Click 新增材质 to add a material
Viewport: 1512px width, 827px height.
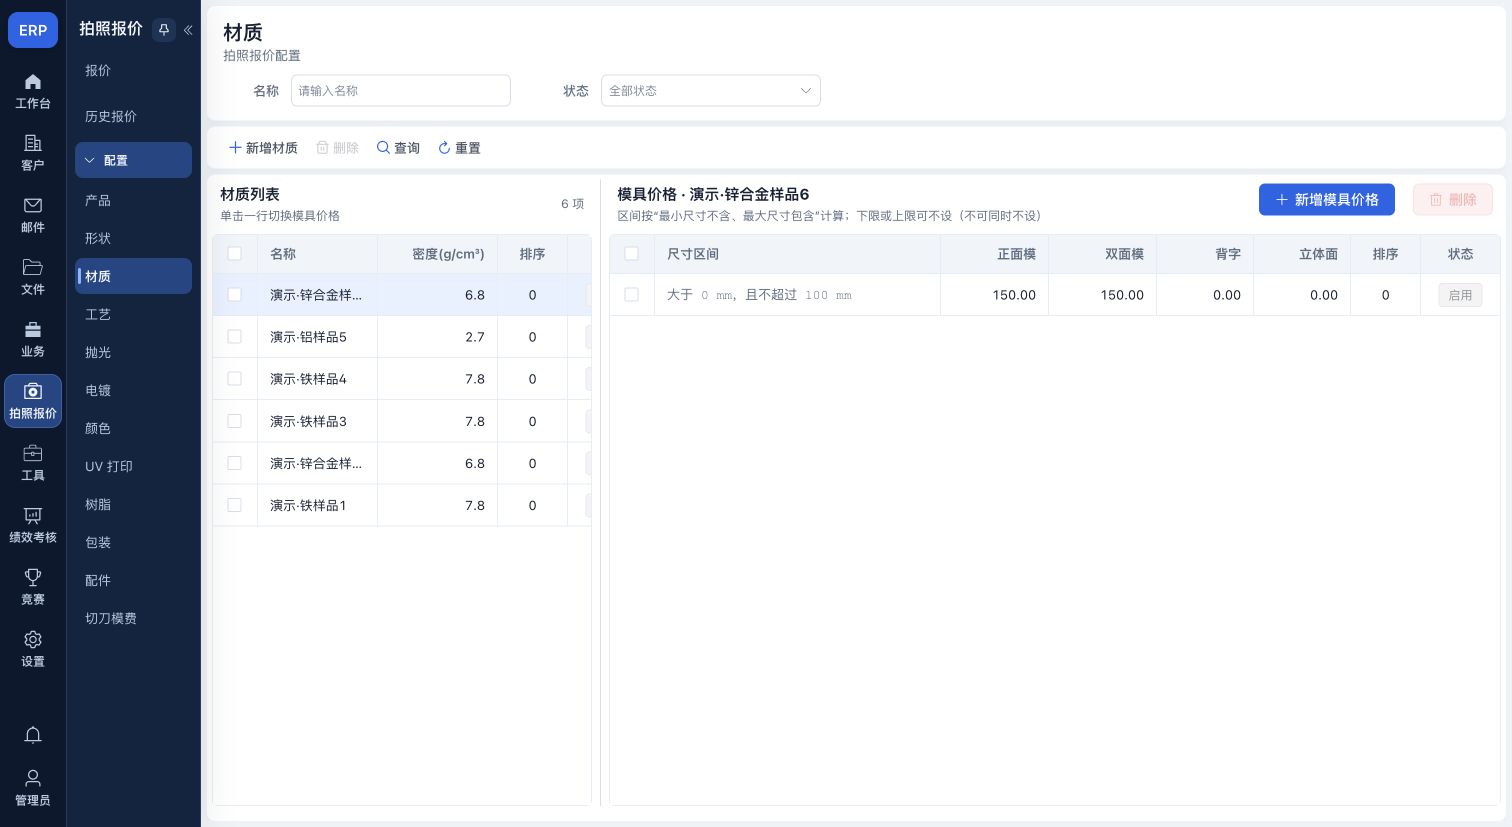pyautogui.click(x=263, y=148)
